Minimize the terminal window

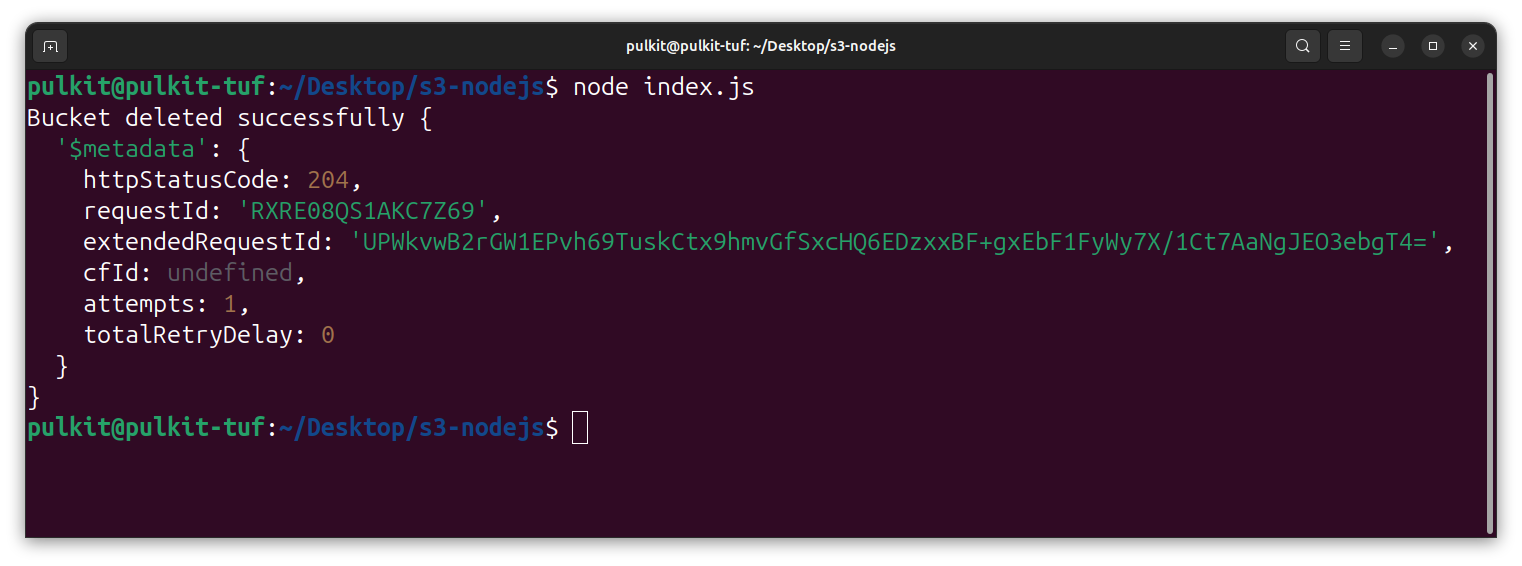coord(1393,46)
